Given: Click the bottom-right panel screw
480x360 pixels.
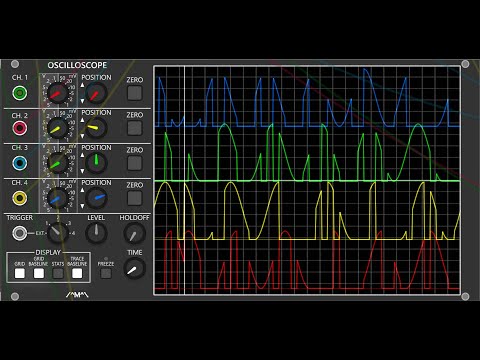Looking at the screenshot, I should 465,296.
